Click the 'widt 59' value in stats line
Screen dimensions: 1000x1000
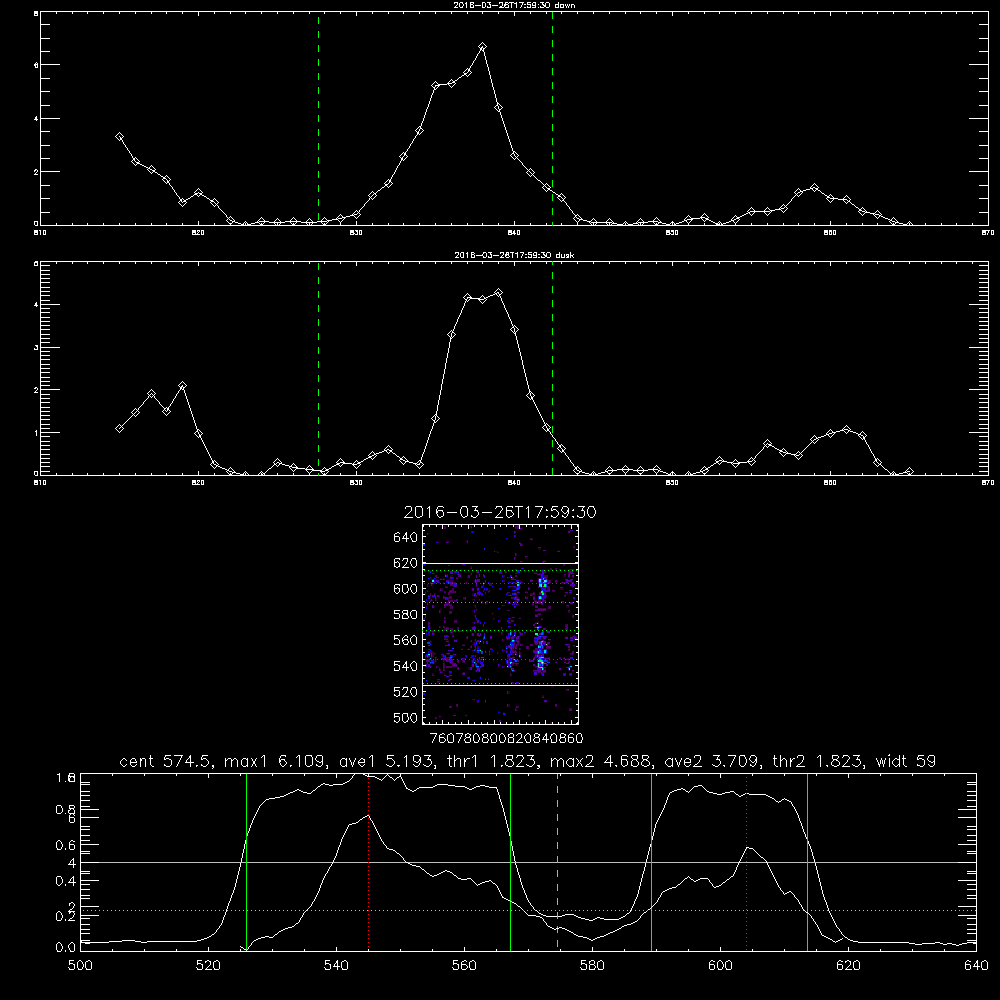[x=906, y=761]
